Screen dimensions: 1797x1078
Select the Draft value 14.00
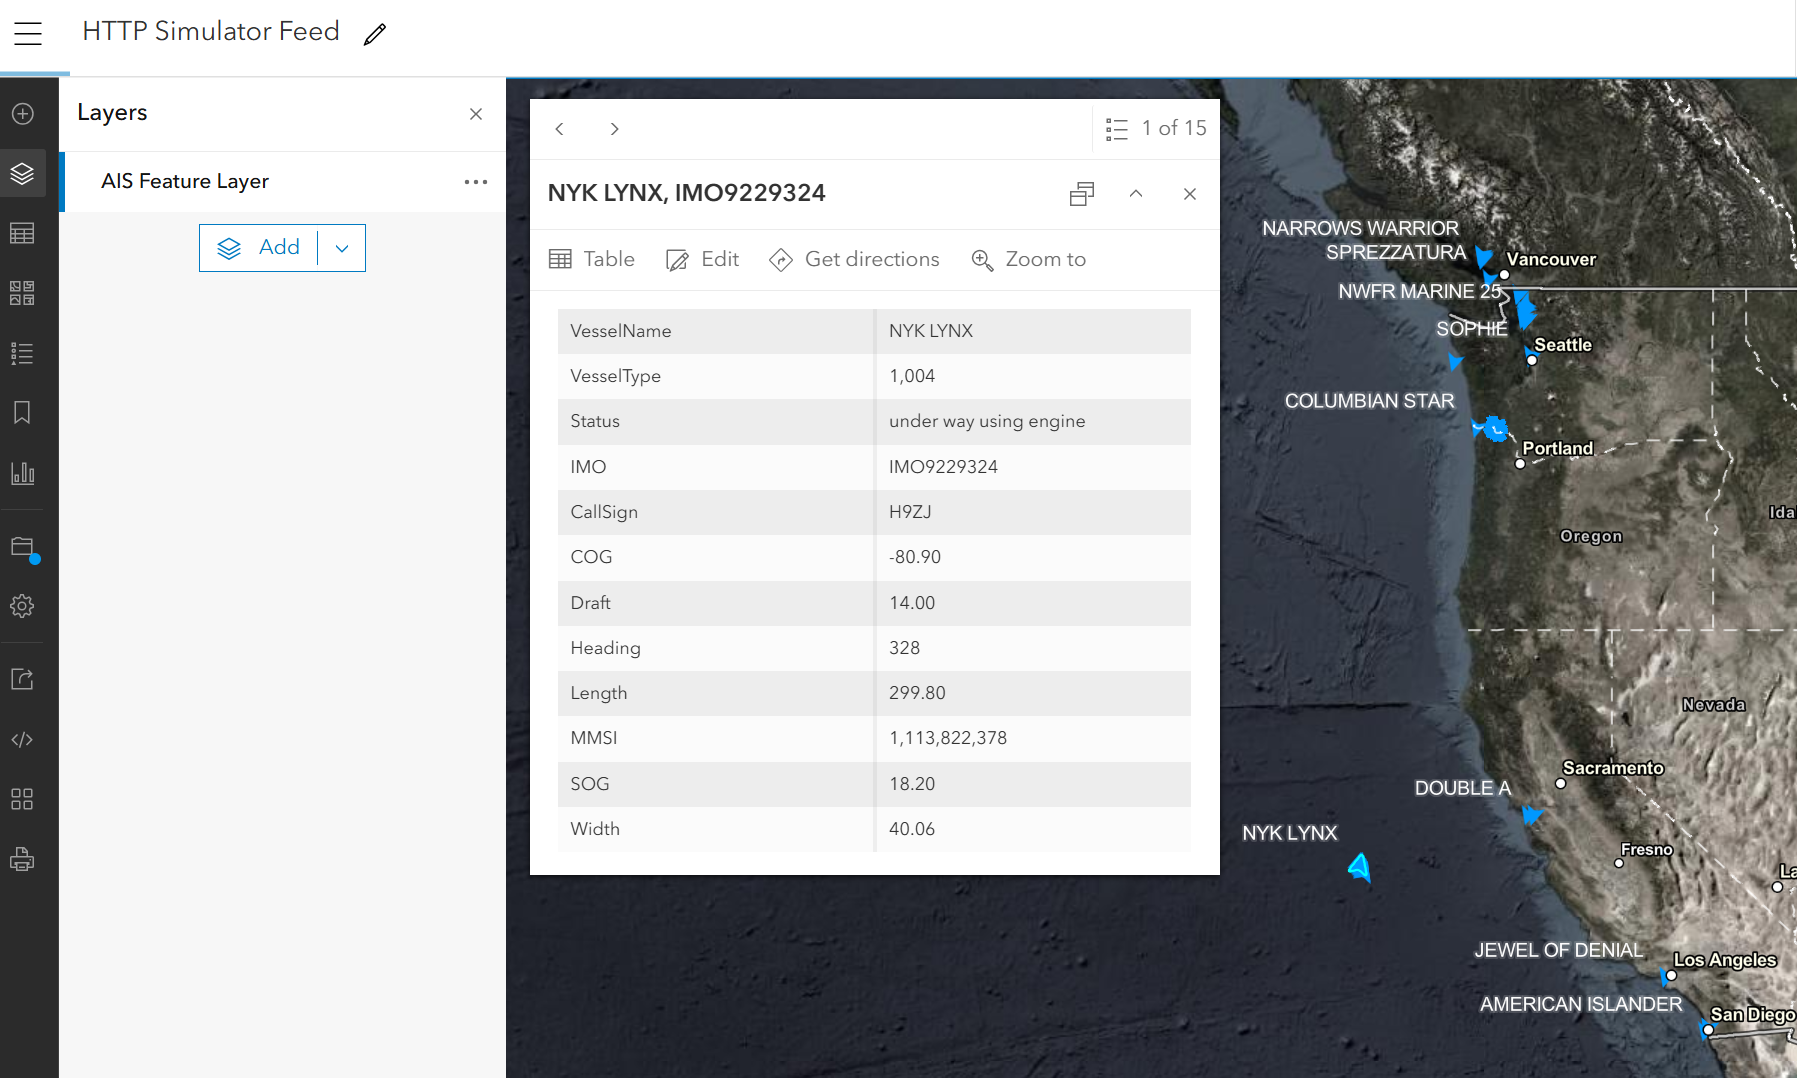point(912,603)
